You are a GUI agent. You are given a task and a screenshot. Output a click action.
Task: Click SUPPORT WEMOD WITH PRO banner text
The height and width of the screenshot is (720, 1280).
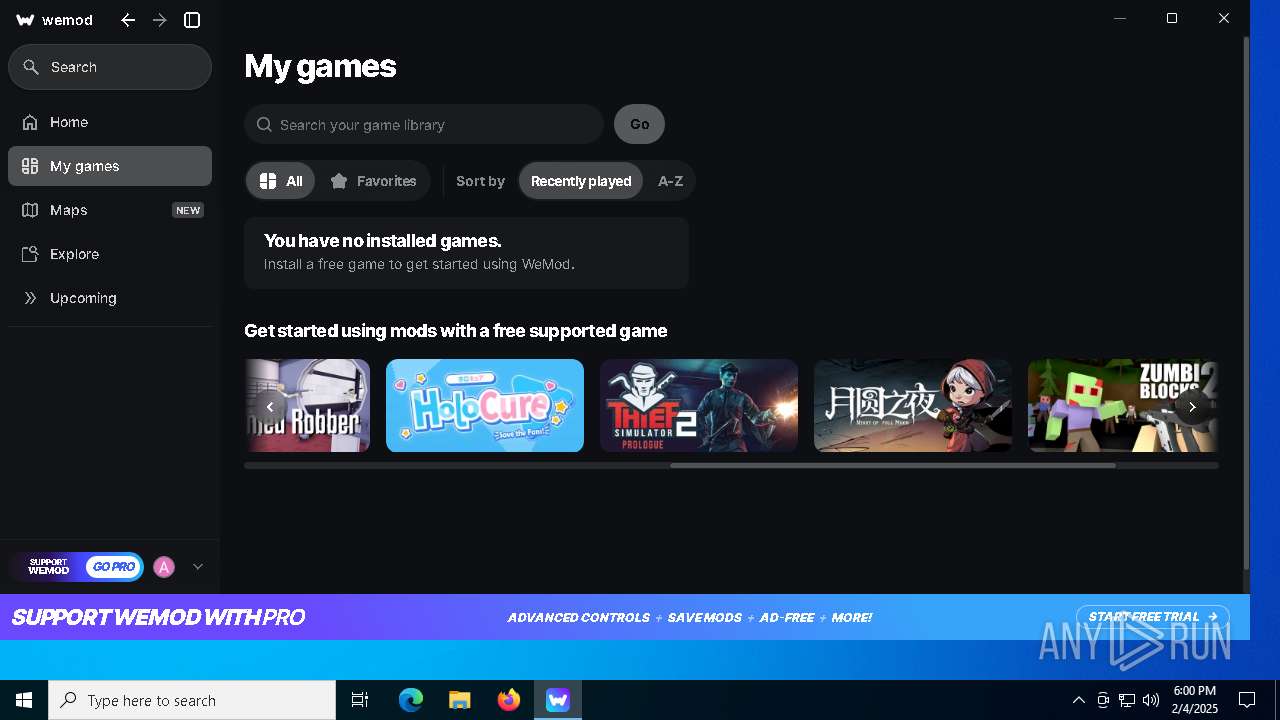pos(158,618)
